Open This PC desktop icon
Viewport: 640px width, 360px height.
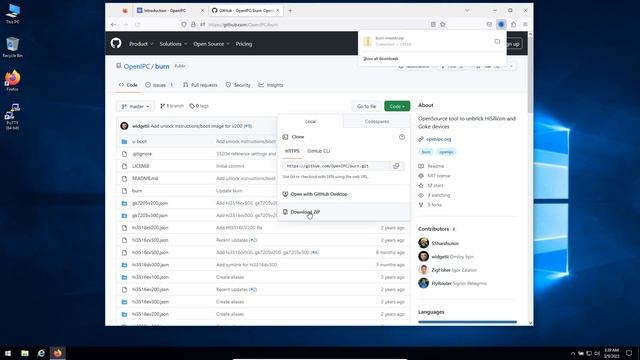point(12,14)
